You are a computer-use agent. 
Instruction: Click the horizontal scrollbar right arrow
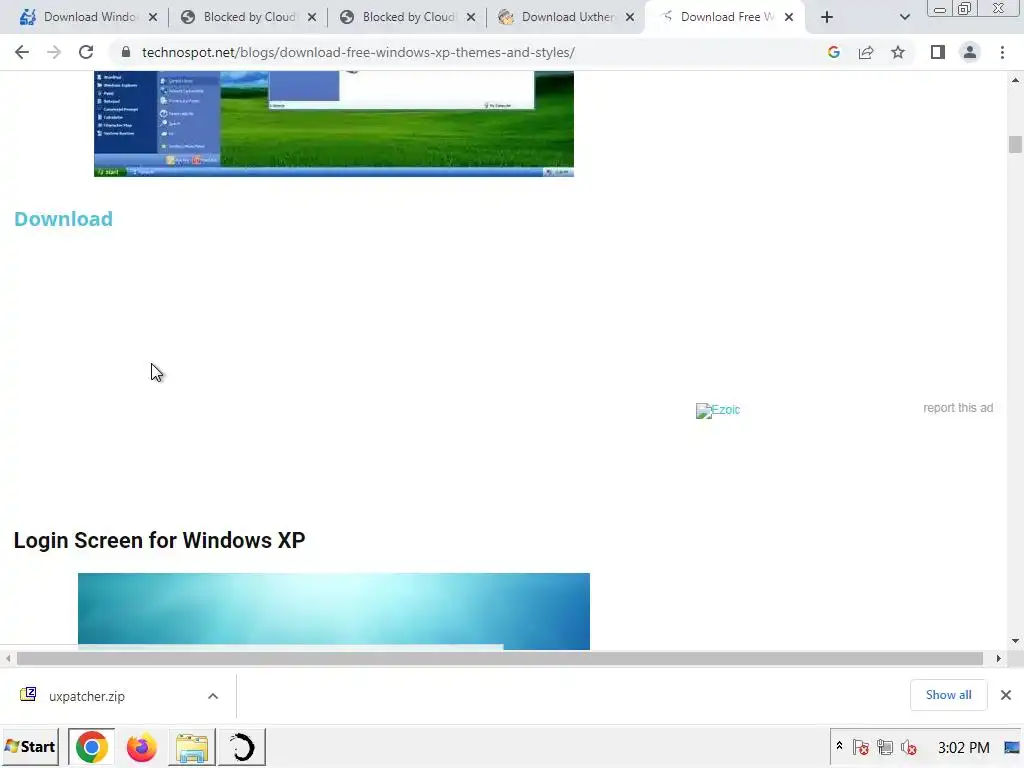(999, 658)
